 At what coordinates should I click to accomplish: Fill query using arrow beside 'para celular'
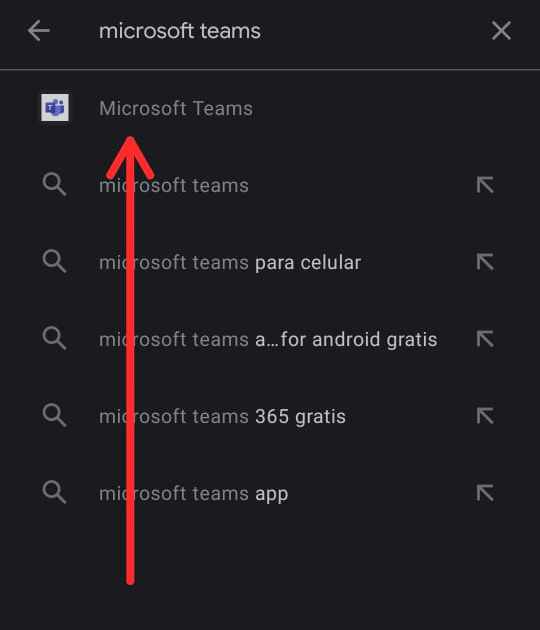click(485, 262)
